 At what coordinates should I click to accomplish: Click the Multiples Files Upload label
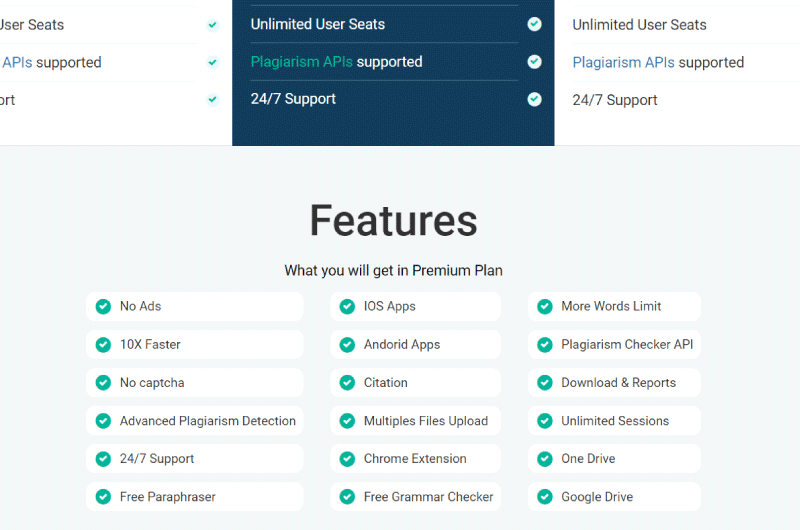(426, 421)
